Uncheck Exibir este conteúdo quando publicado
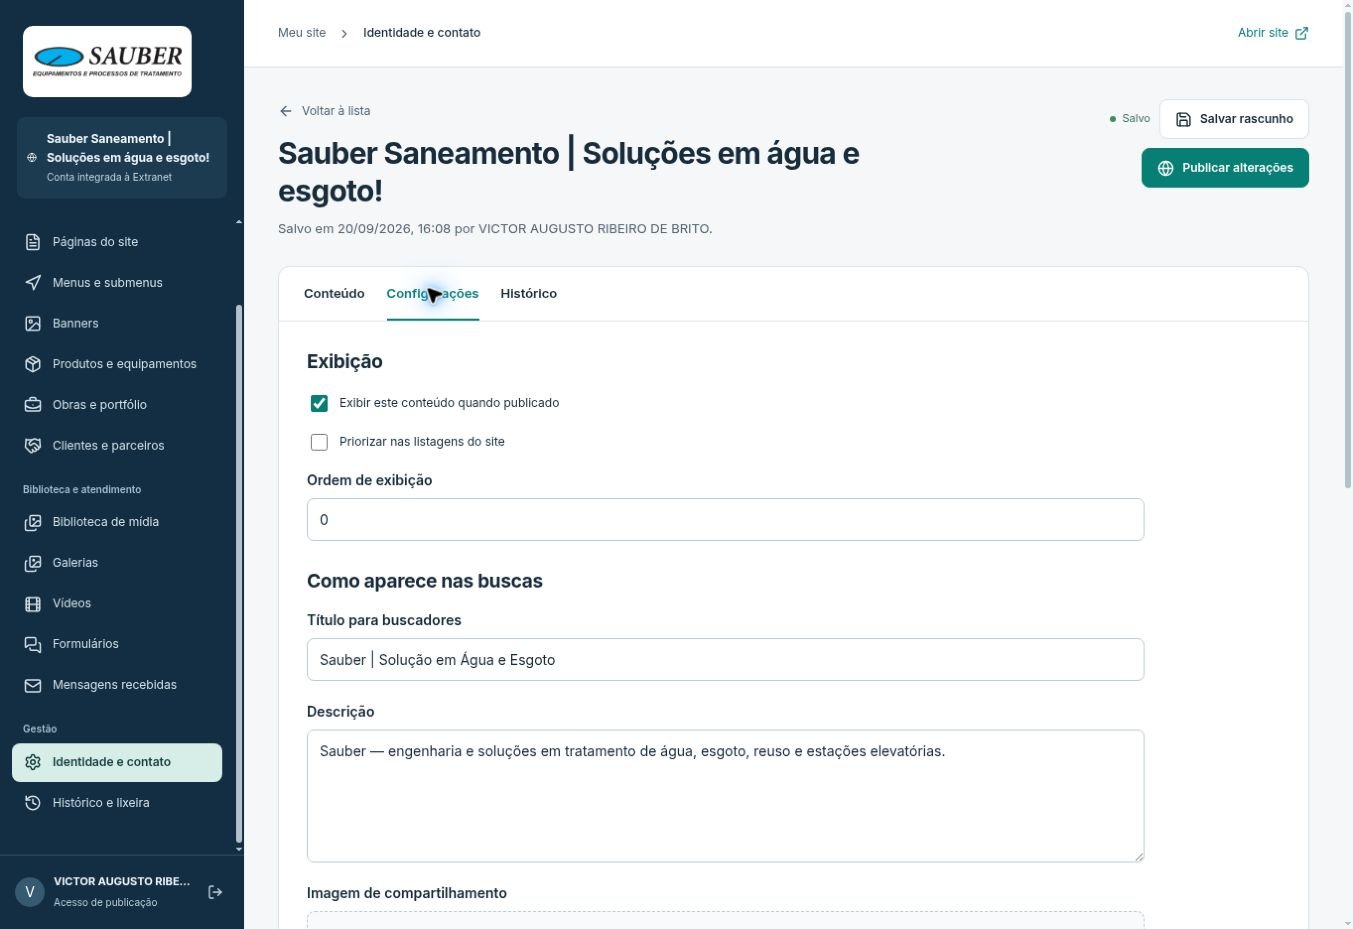 pos(319,403)
